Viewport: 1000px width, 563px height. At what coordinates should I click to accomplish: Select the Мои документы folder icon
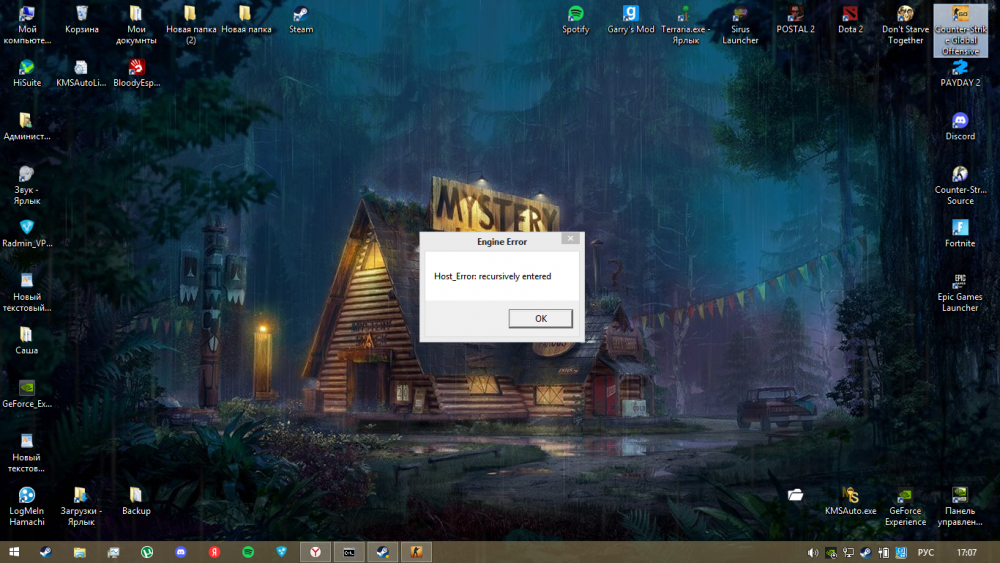136,25
